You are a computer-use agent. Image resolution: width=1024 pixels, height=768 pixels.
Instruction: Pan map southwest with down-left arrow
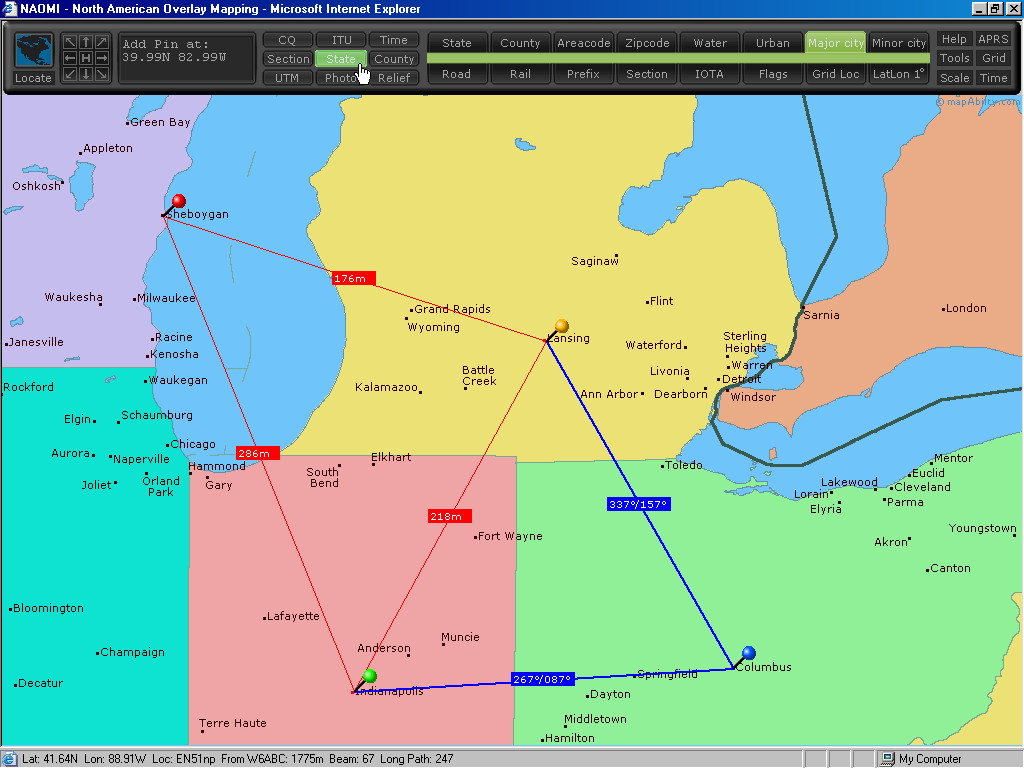coord(71,74)
